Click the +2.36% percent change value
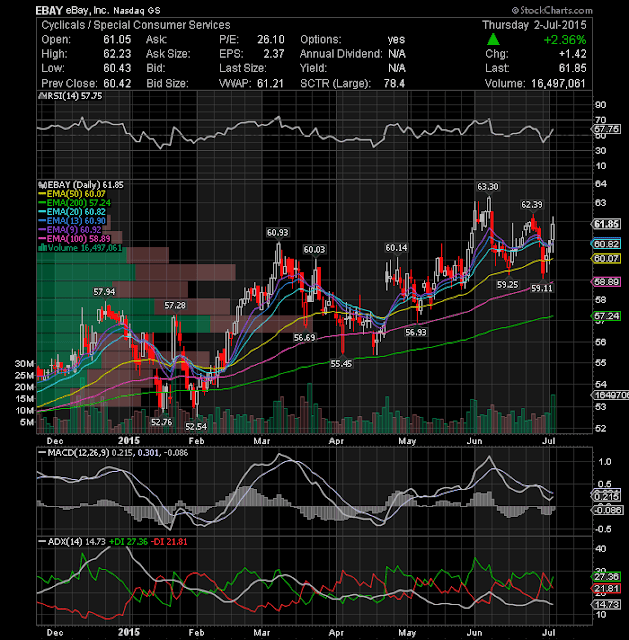Viewport: 629px width, 640px height. (565, 40)
